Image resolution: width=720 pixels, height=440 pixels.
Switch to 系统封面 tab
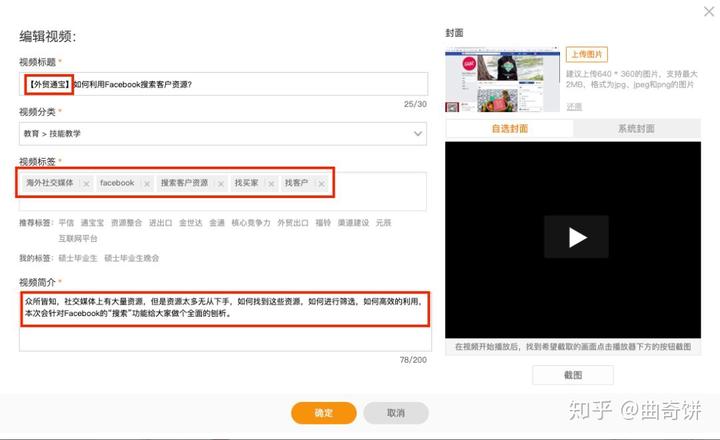636,129
